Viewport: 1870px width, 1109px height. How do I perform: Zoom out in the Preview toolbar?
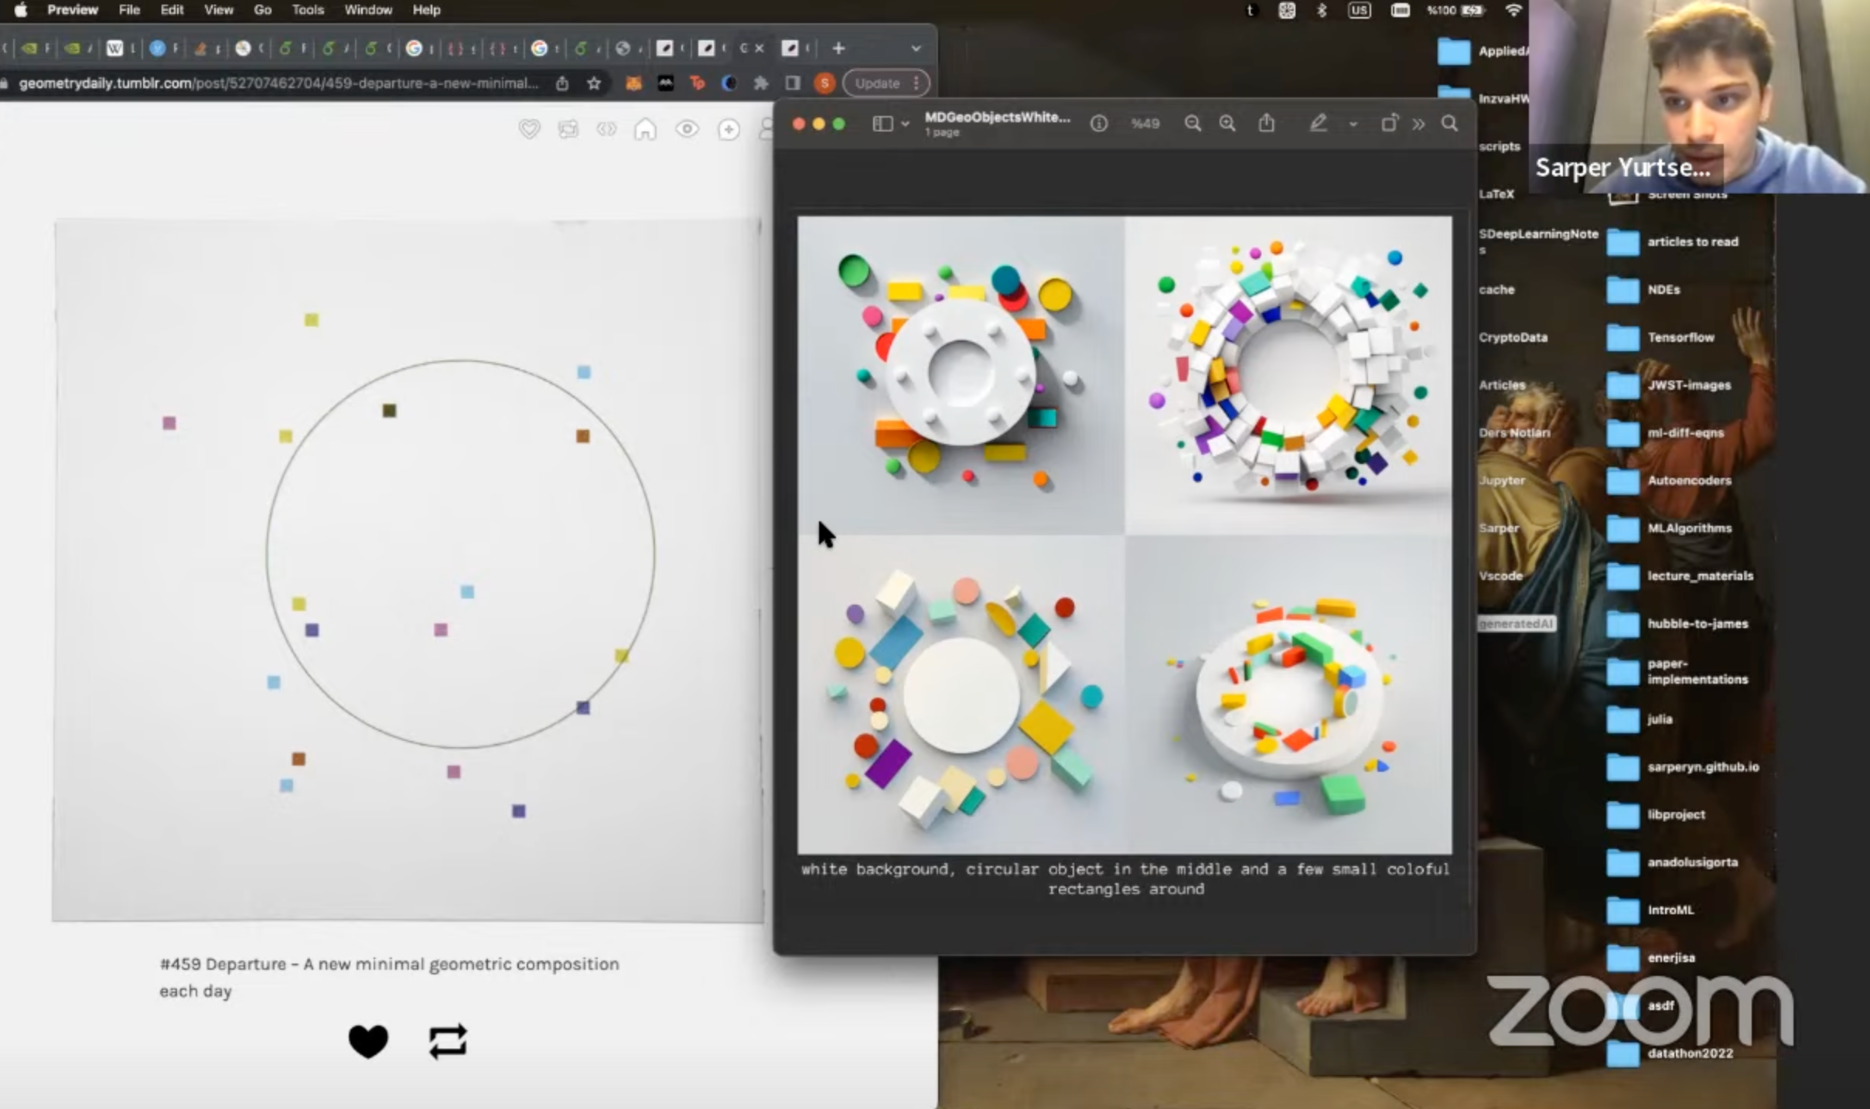coord(1192,124)
